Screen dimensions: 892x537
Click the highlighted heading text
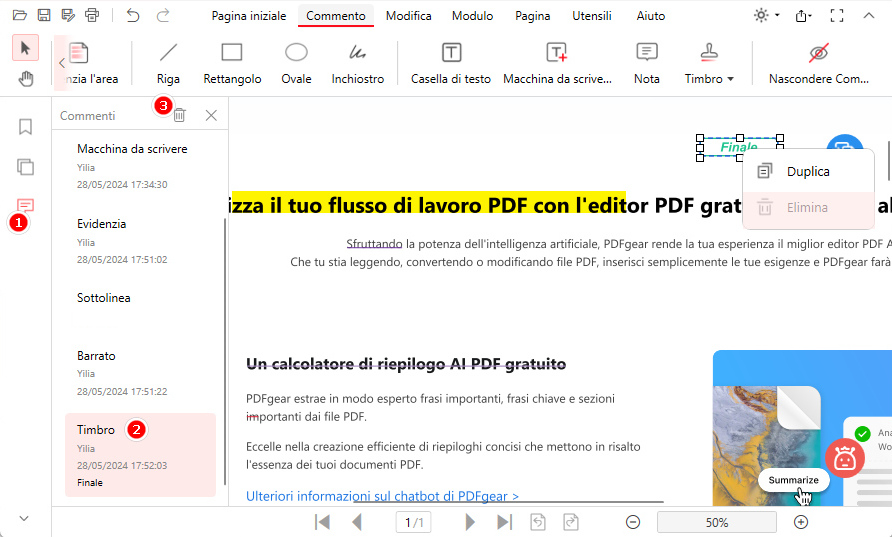tap(429, 205)
